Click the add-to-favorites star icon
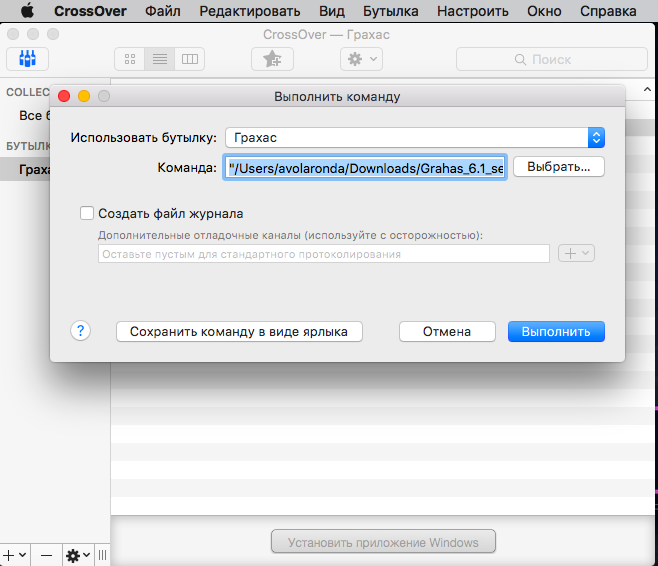The height and width of the screenshot is (566, 658). (x=272, y=59)
